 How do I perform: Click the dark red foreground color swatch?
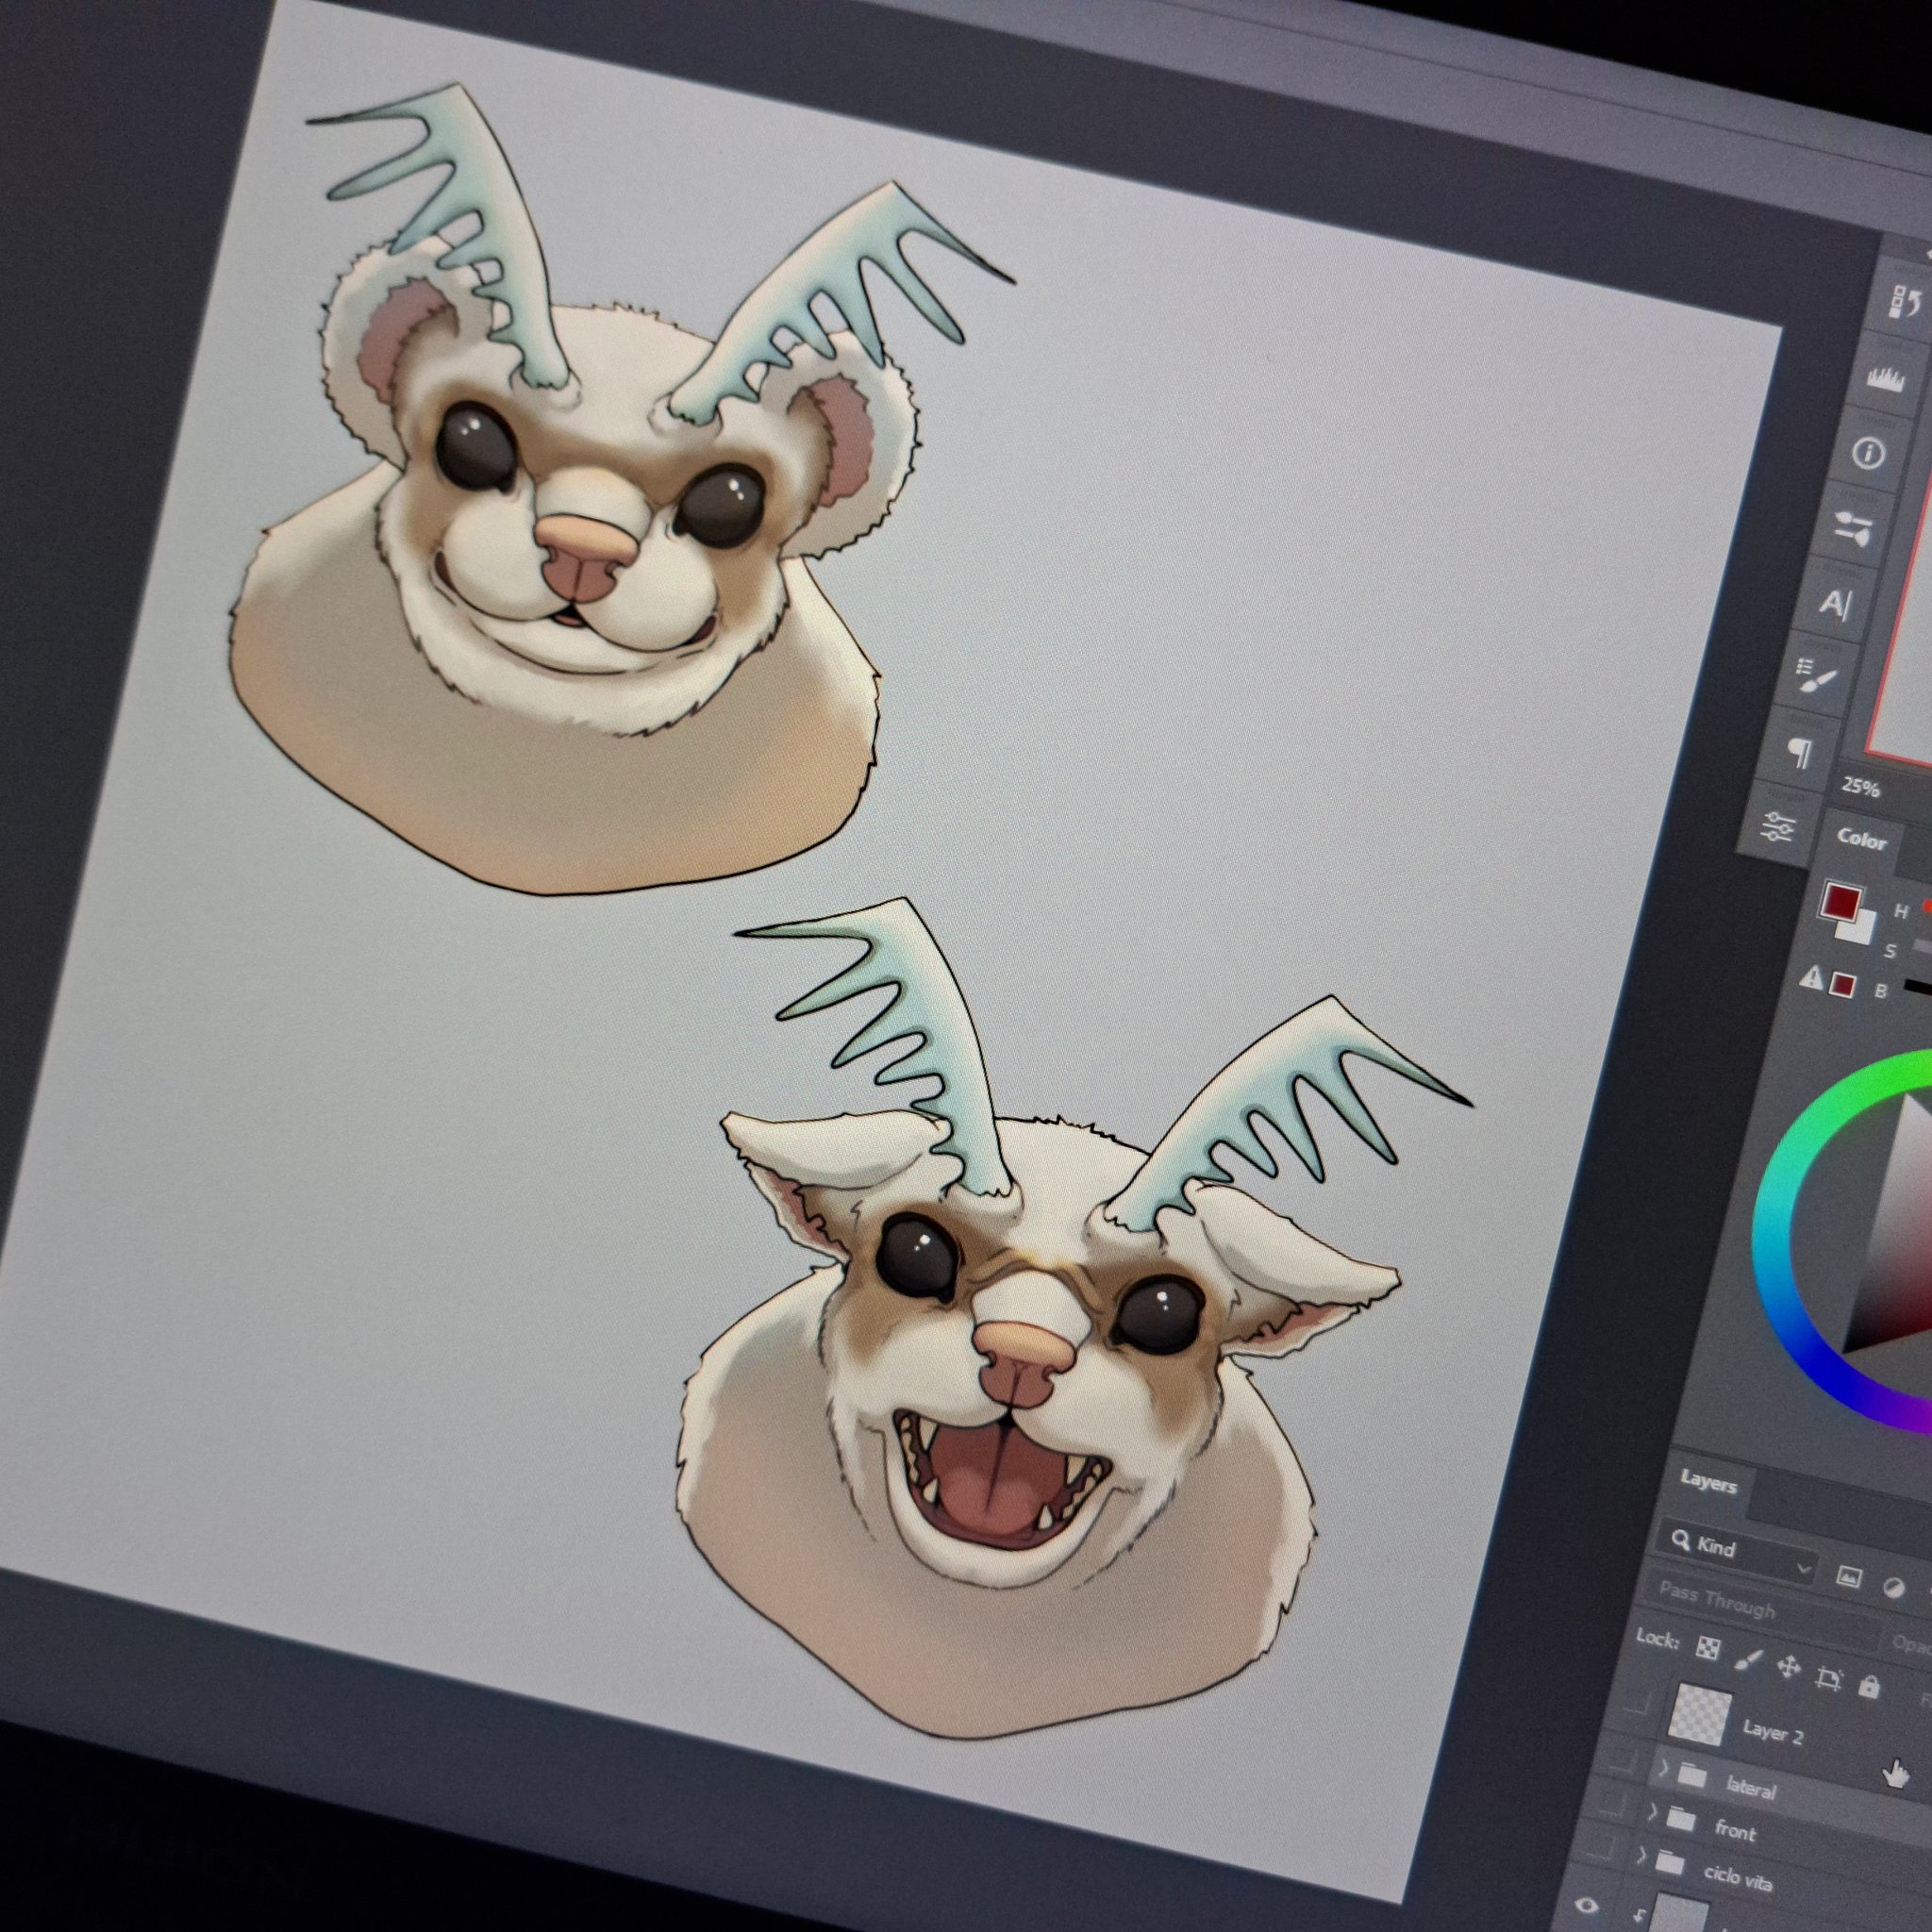click(1841, 901)
